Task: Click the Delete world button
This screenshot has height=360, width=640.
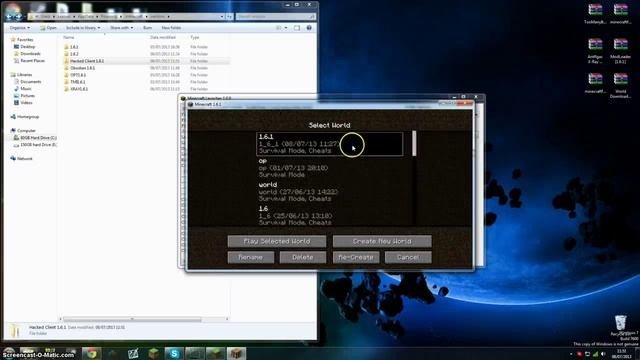Action: (x=303, y=257)
